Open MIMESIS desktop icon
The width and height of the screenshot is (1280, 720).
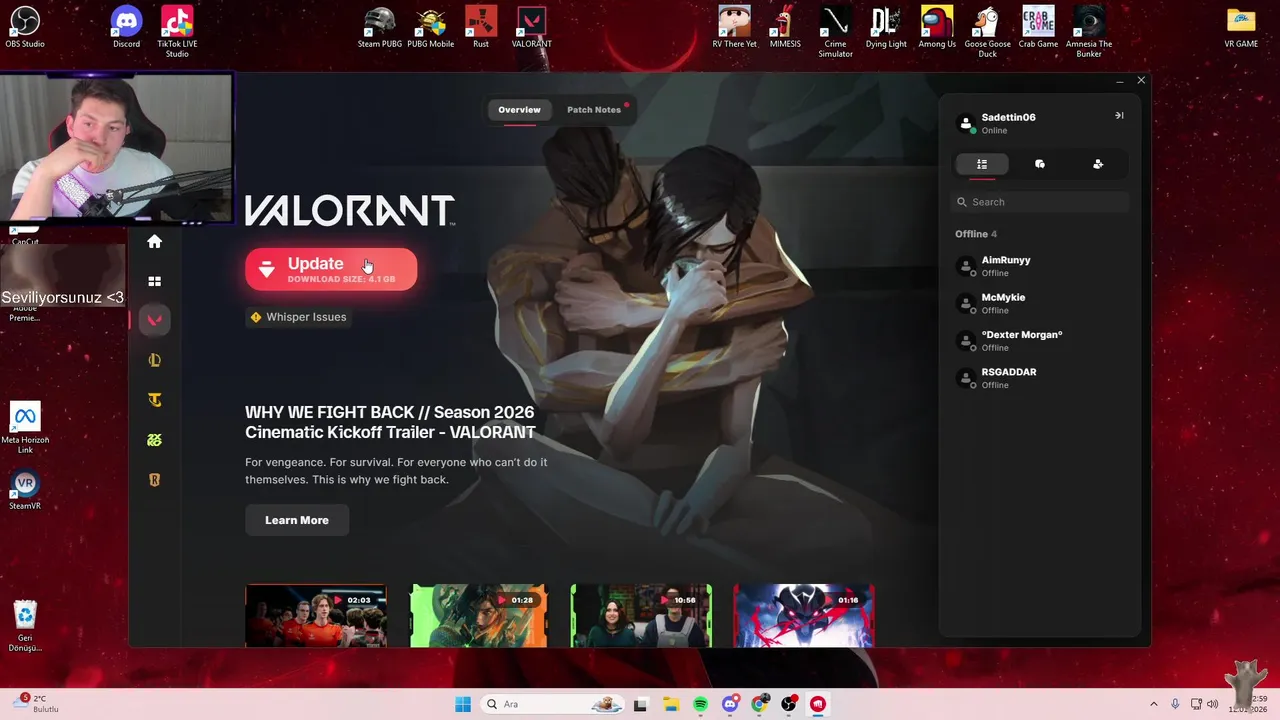click(785, 27)
